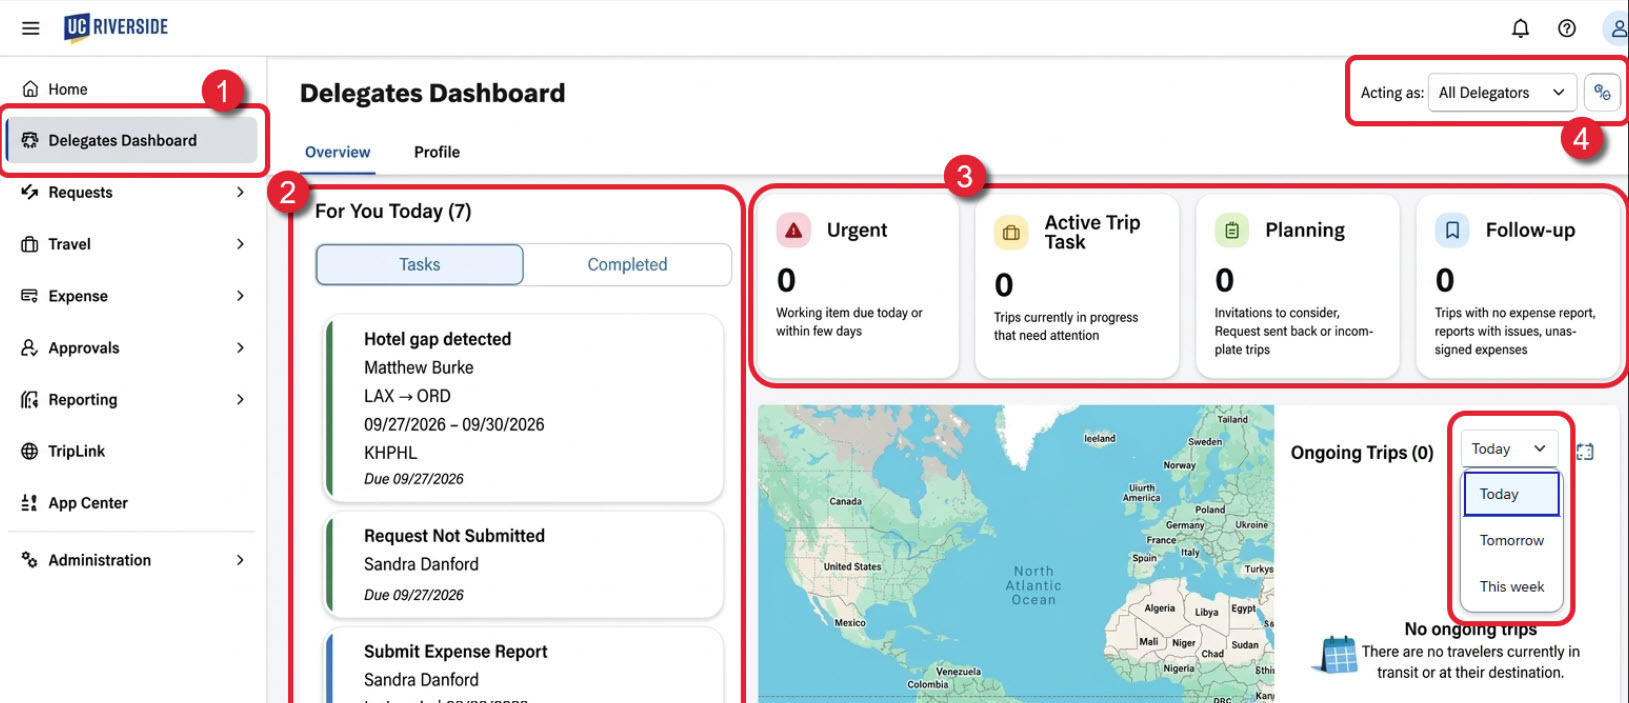Open the Hotel gap detected task card
1629x703 pixels.
[x=524, y=408]
